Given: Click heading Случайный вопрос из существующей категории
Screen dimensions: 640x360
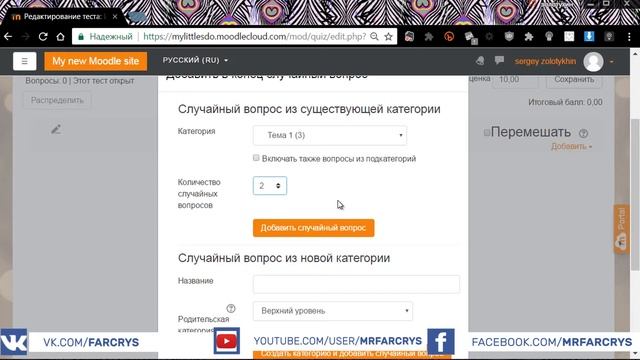Looking at the screenshot, I should coord(309,109).
